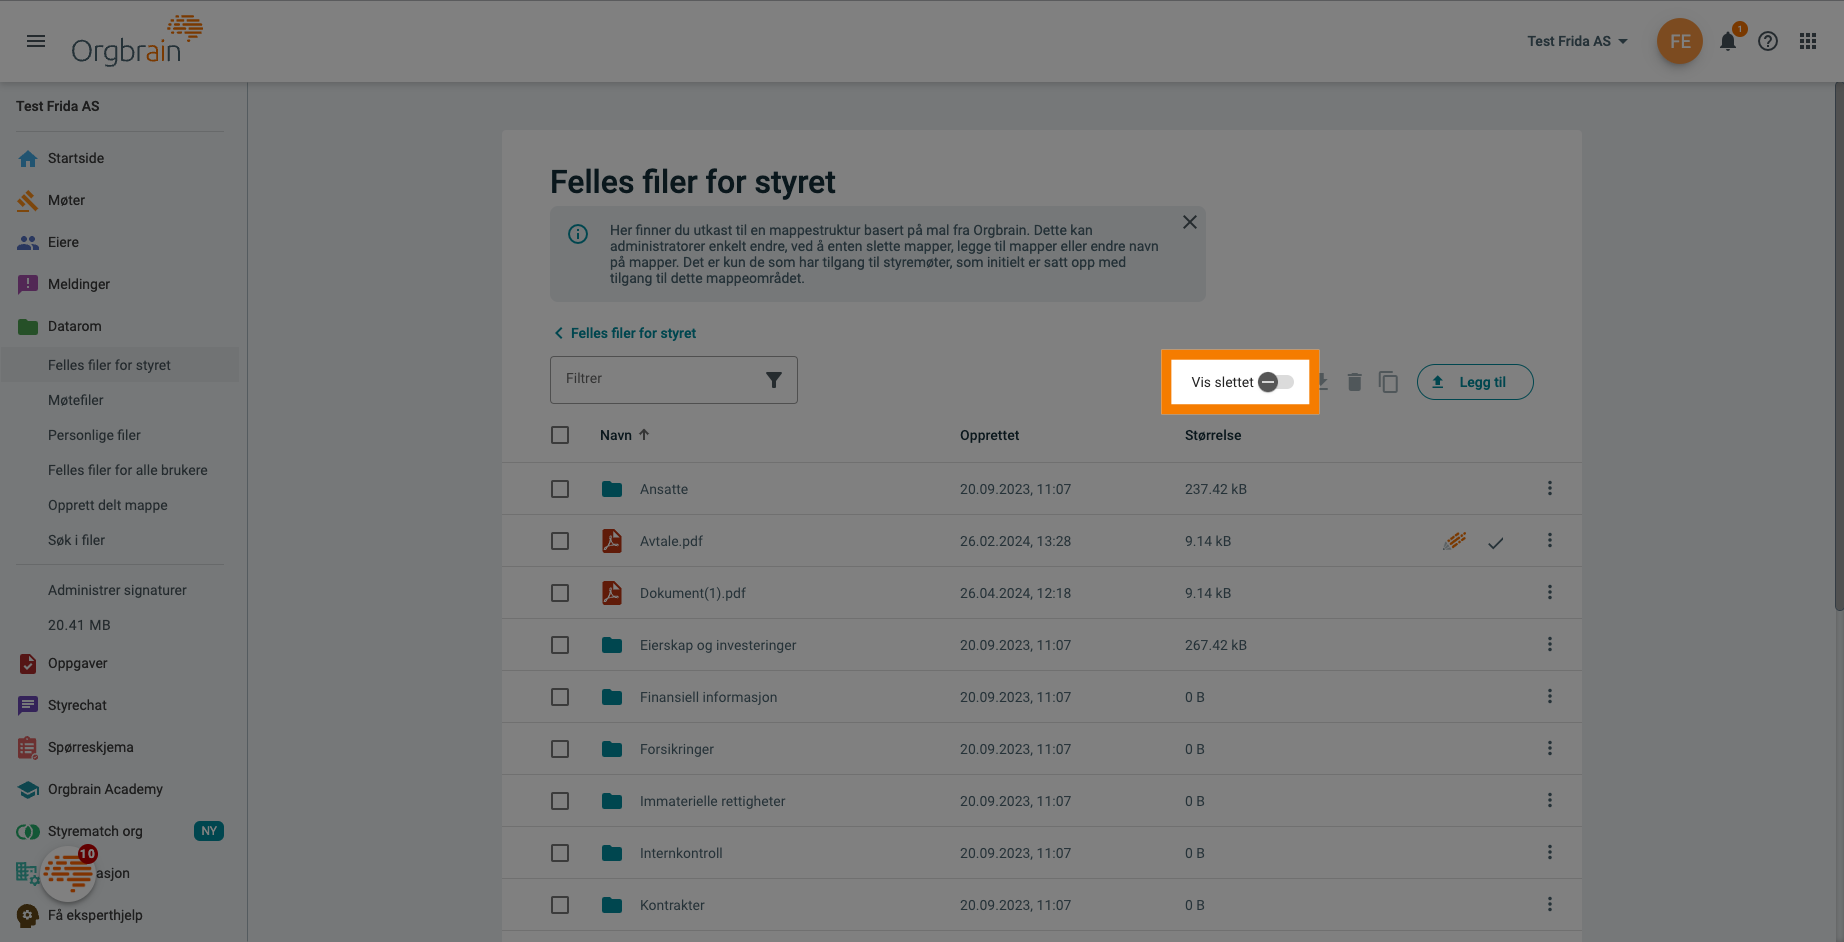
Task: Check the select-all checkbox in header
Action: coord(560,435)
